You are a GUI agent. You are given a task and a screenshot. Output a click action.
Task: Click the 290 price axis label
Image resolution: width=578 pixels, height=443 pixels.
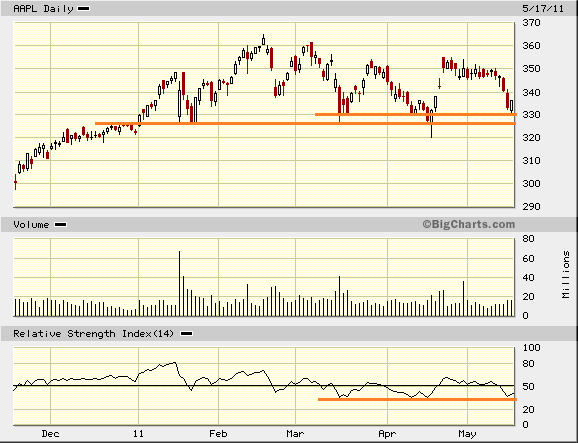point(531,206)
